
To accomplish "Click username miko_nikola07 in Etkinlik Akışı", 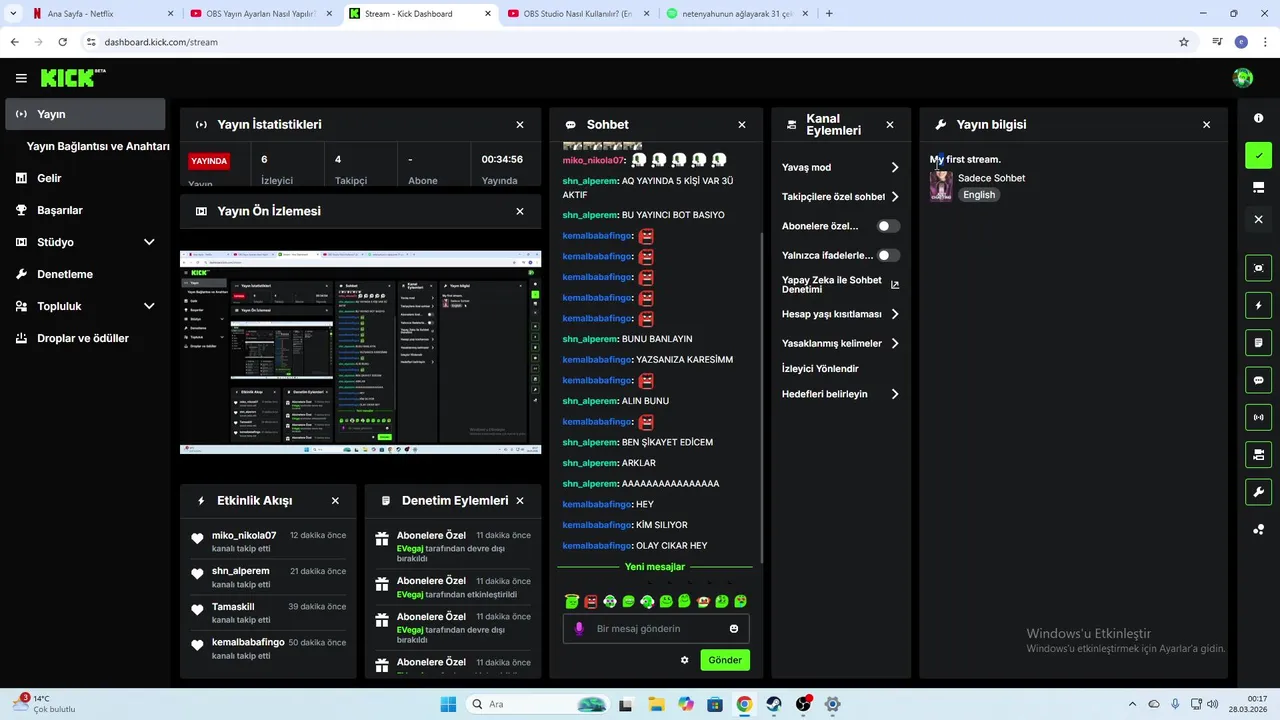I will [244, 535].
